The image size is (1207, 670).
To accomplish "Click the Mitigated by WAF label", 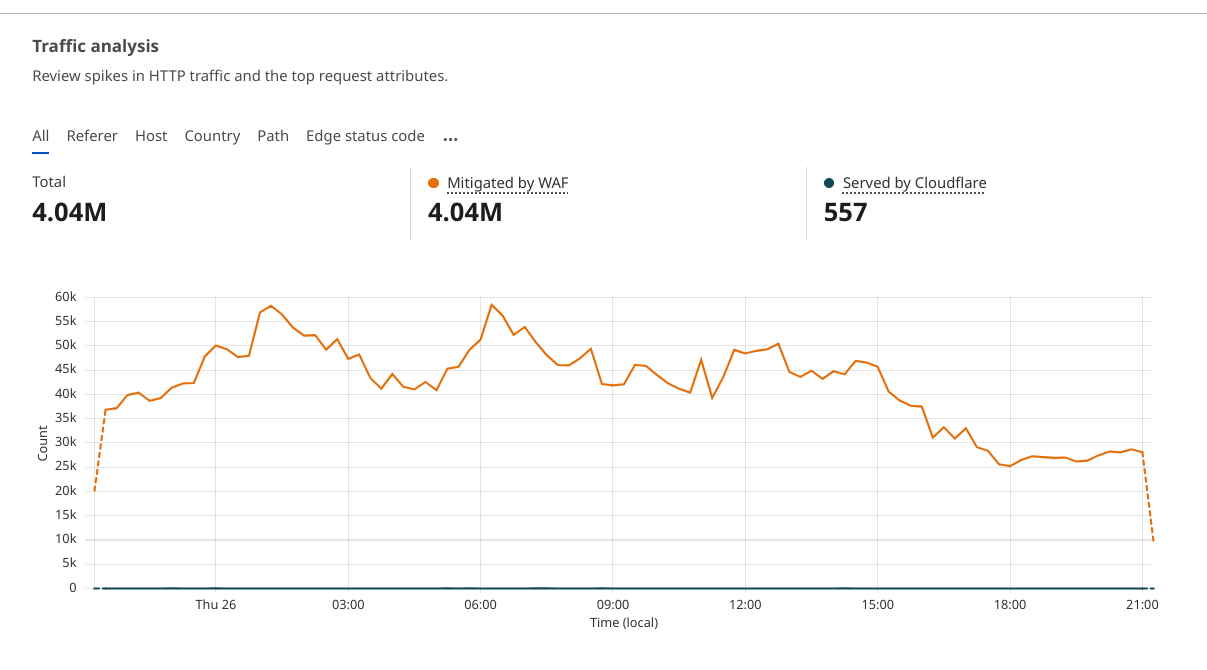I will coord(508,183).
